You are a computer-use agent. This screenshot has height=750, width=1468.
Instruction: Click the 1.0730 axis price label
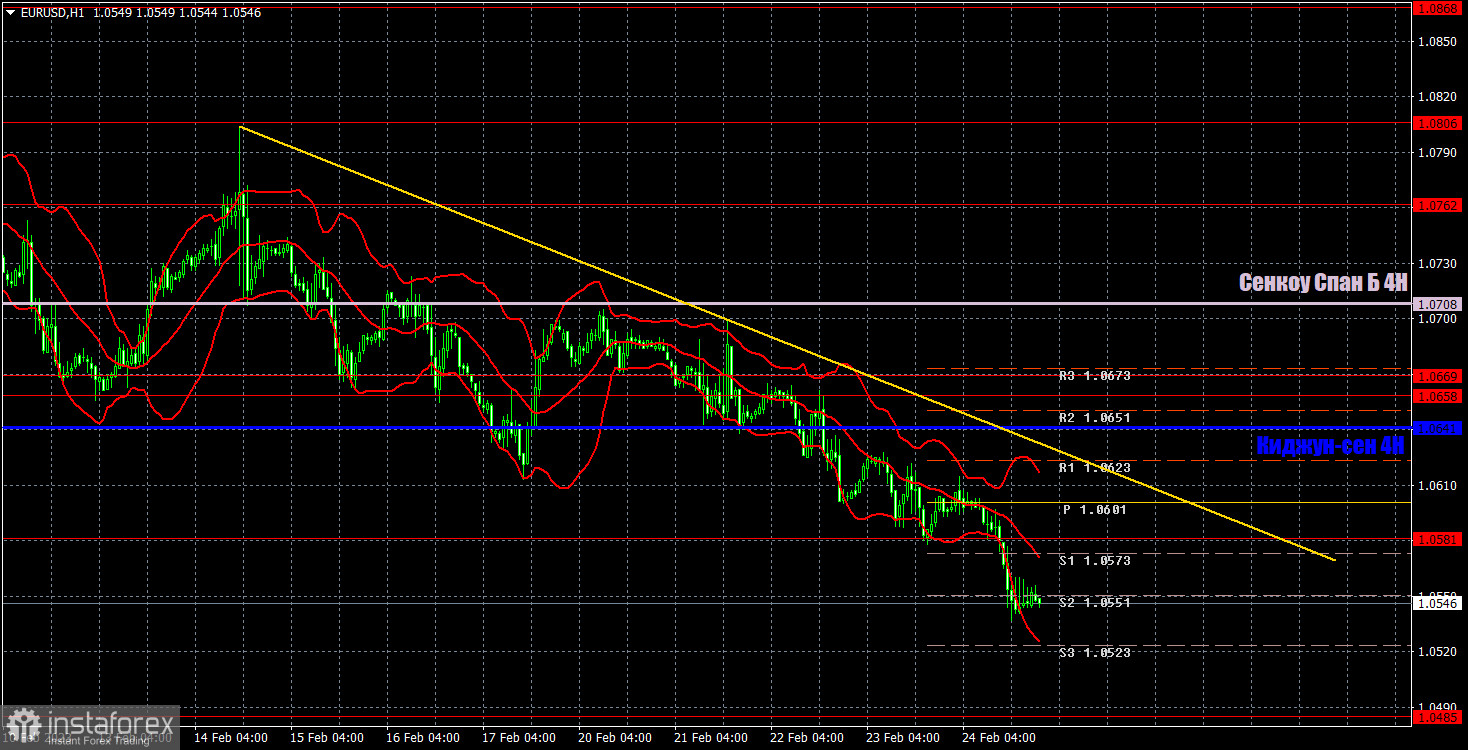[1439, 263]
